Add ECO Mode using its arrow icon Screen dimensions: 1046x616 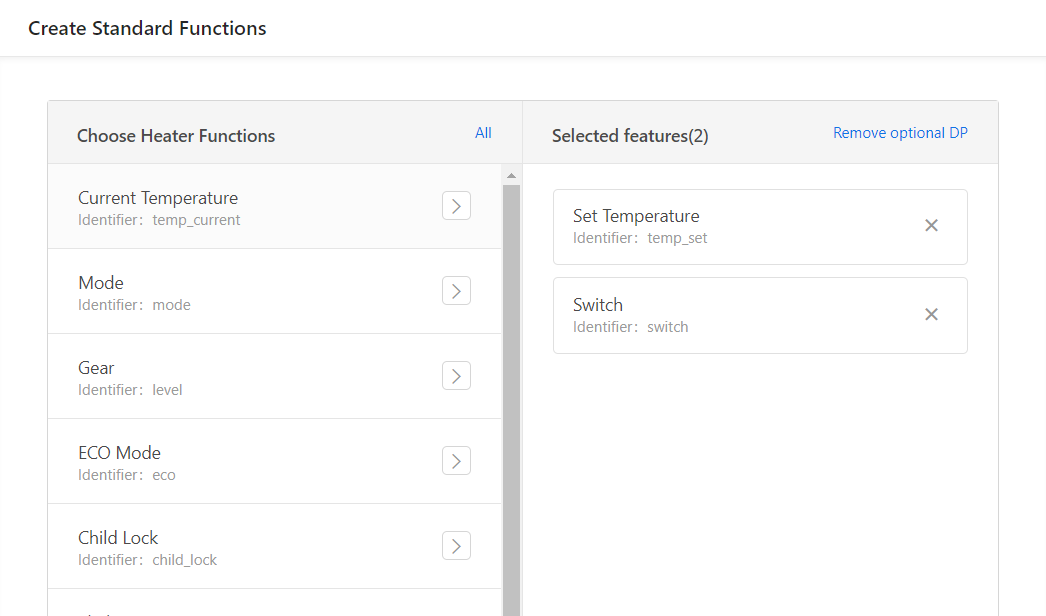point(456,461)
